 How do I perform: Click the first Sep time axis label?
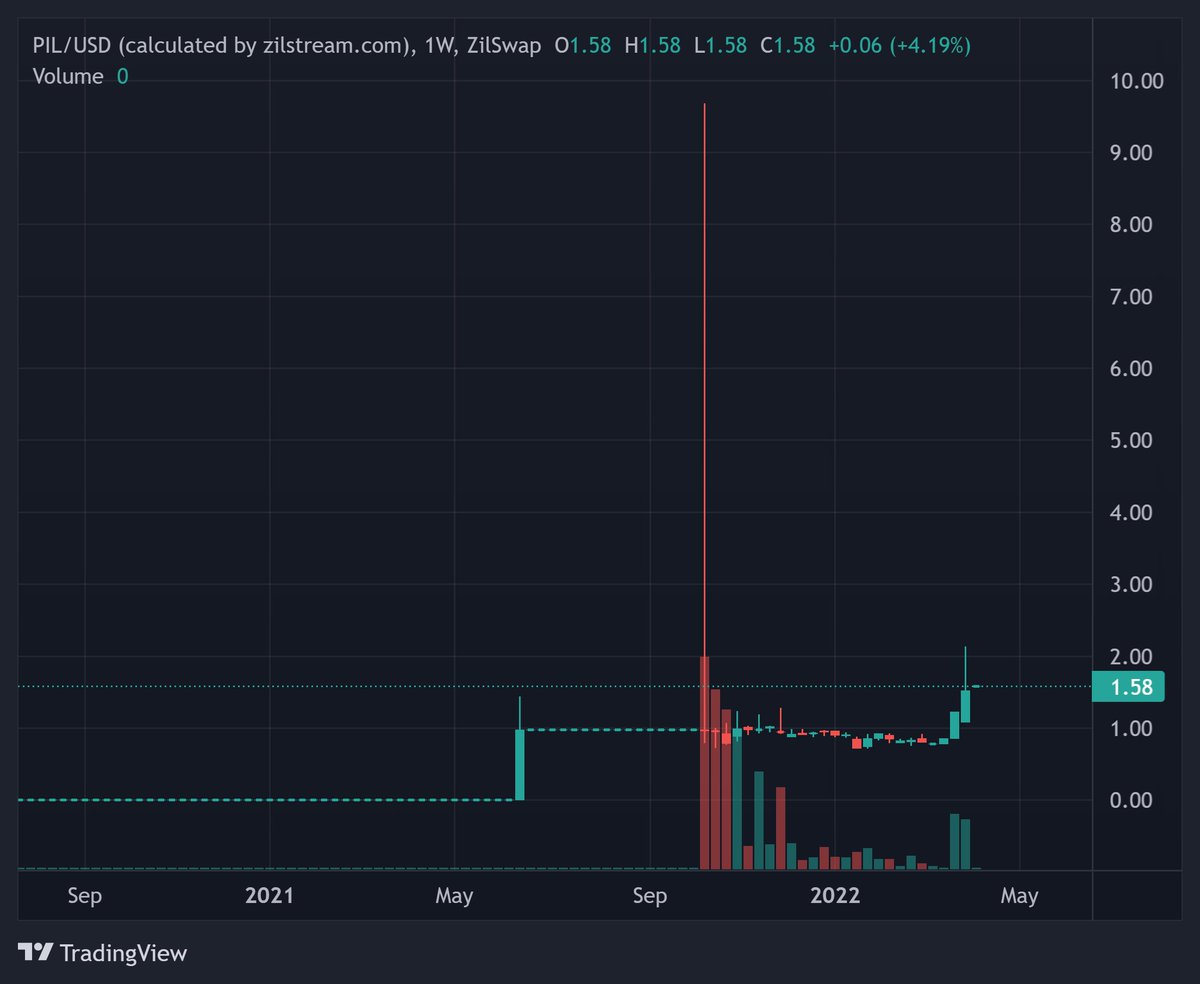coord(84,896)
